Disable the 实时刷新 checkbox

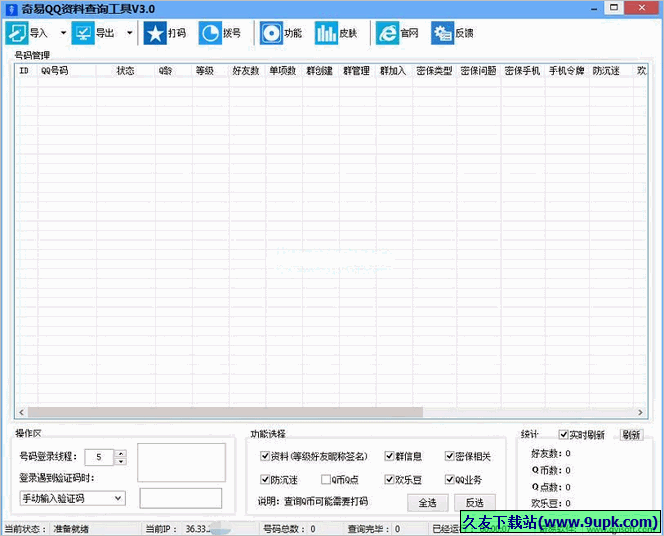coord(564,434)
